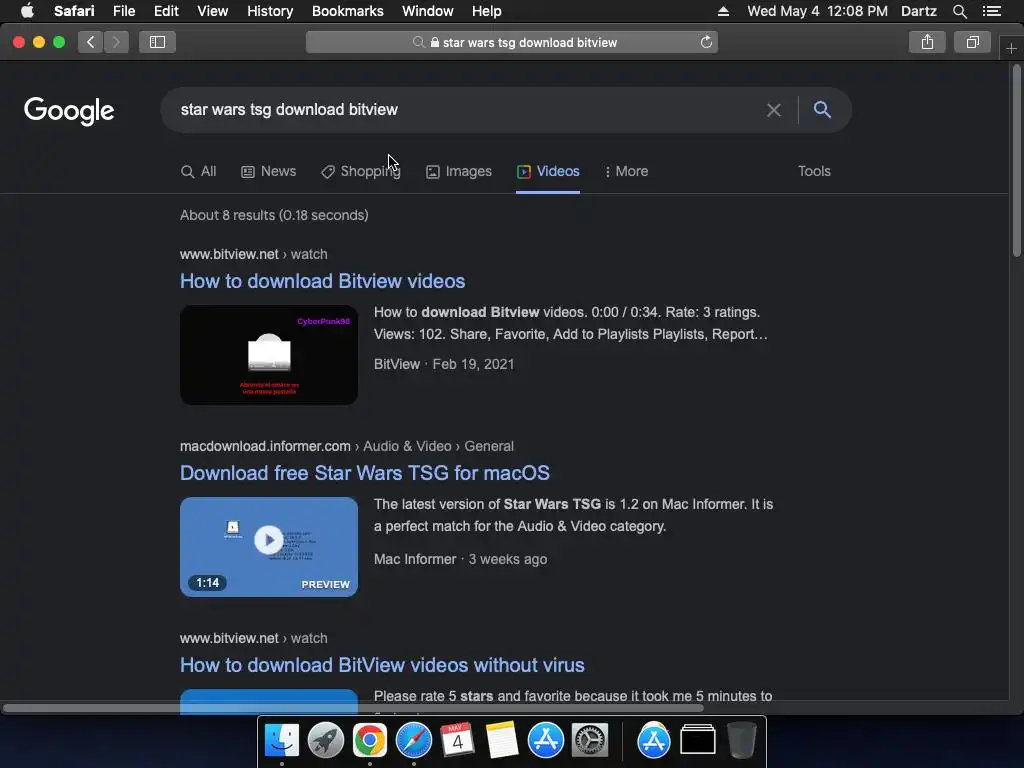Open the Apple menu
This screenshot has height=768, width=1024.
pos(27,11)
